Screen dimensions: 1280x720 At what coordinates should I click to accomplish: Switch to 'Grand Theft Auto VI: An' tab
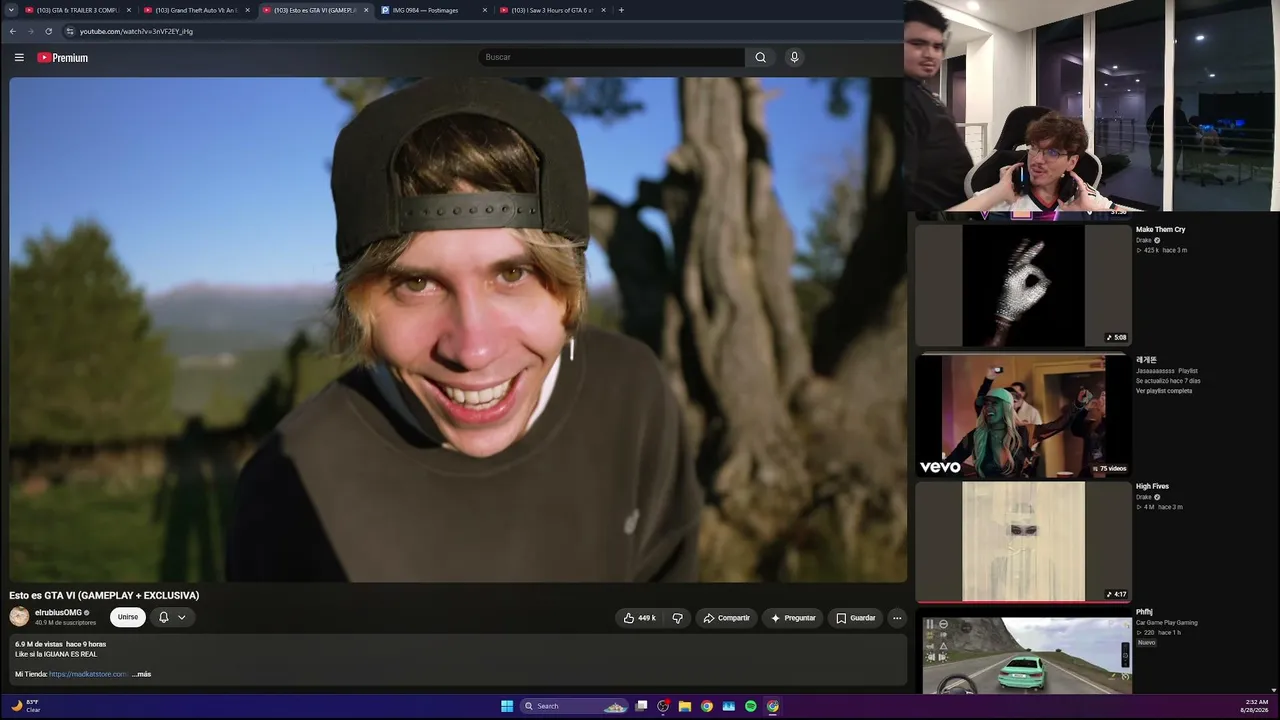(196, 10)
